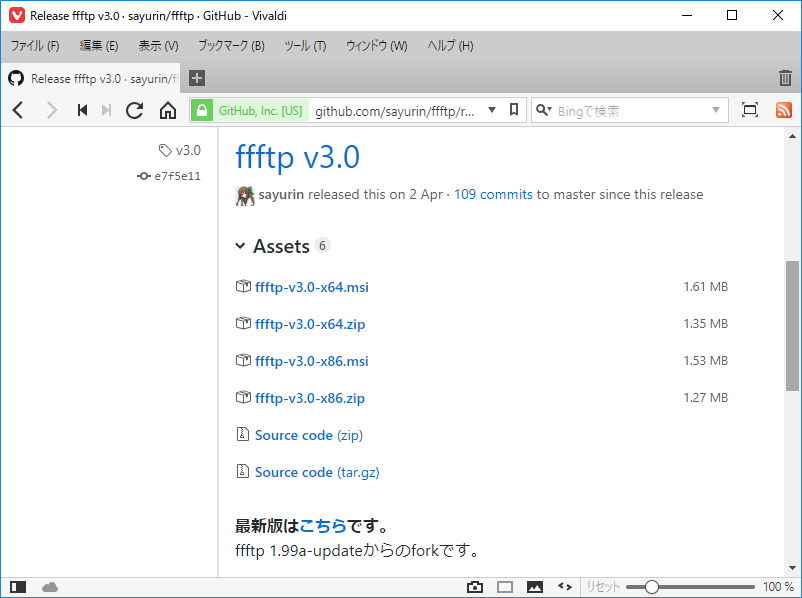Click the scrollbar up arrow
This screenshot has width=802, height=598.
point(792,136)
